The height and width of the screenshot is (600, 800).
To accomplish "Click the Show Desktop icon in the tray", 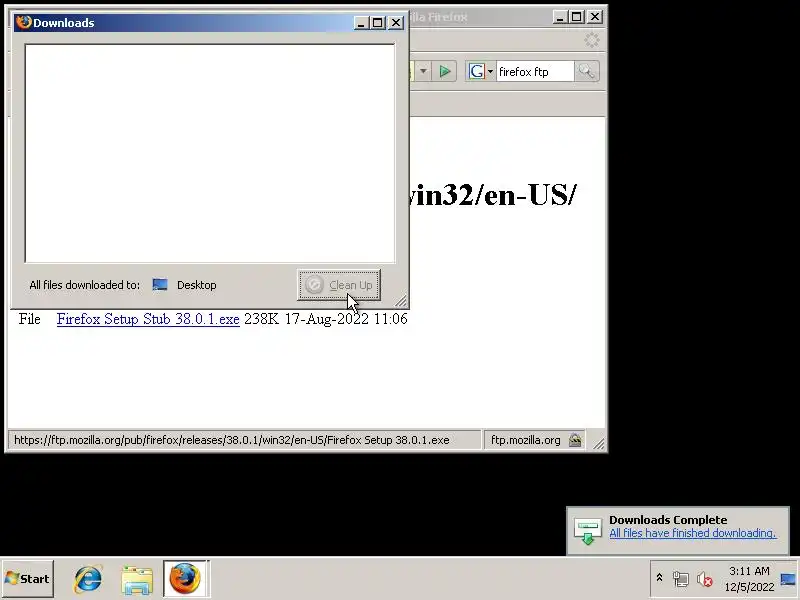I will (788, 579).
